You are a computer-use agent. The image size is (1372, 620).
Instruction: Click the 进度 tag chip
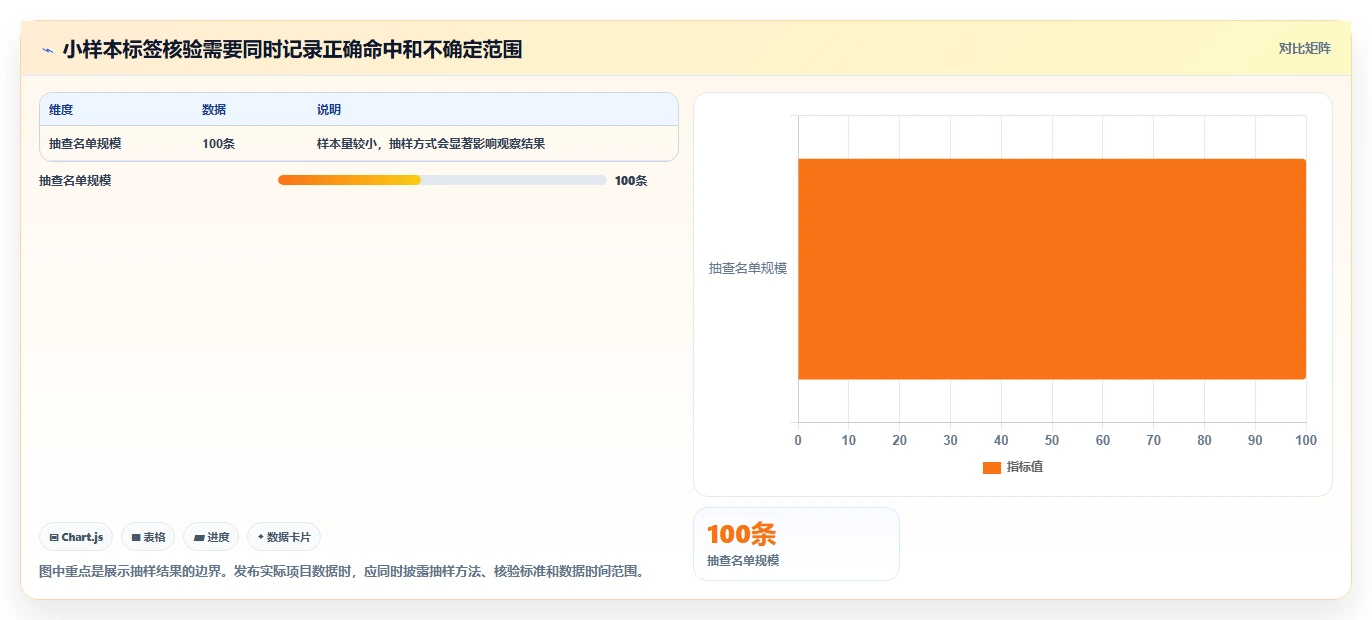(211, 537)
